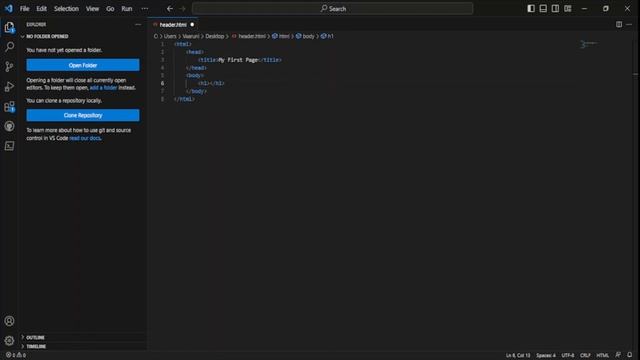The height and width of the screenshot is (360, 640).
Task: Go to line via Ln, Col indicator
Action: [518, 355]
